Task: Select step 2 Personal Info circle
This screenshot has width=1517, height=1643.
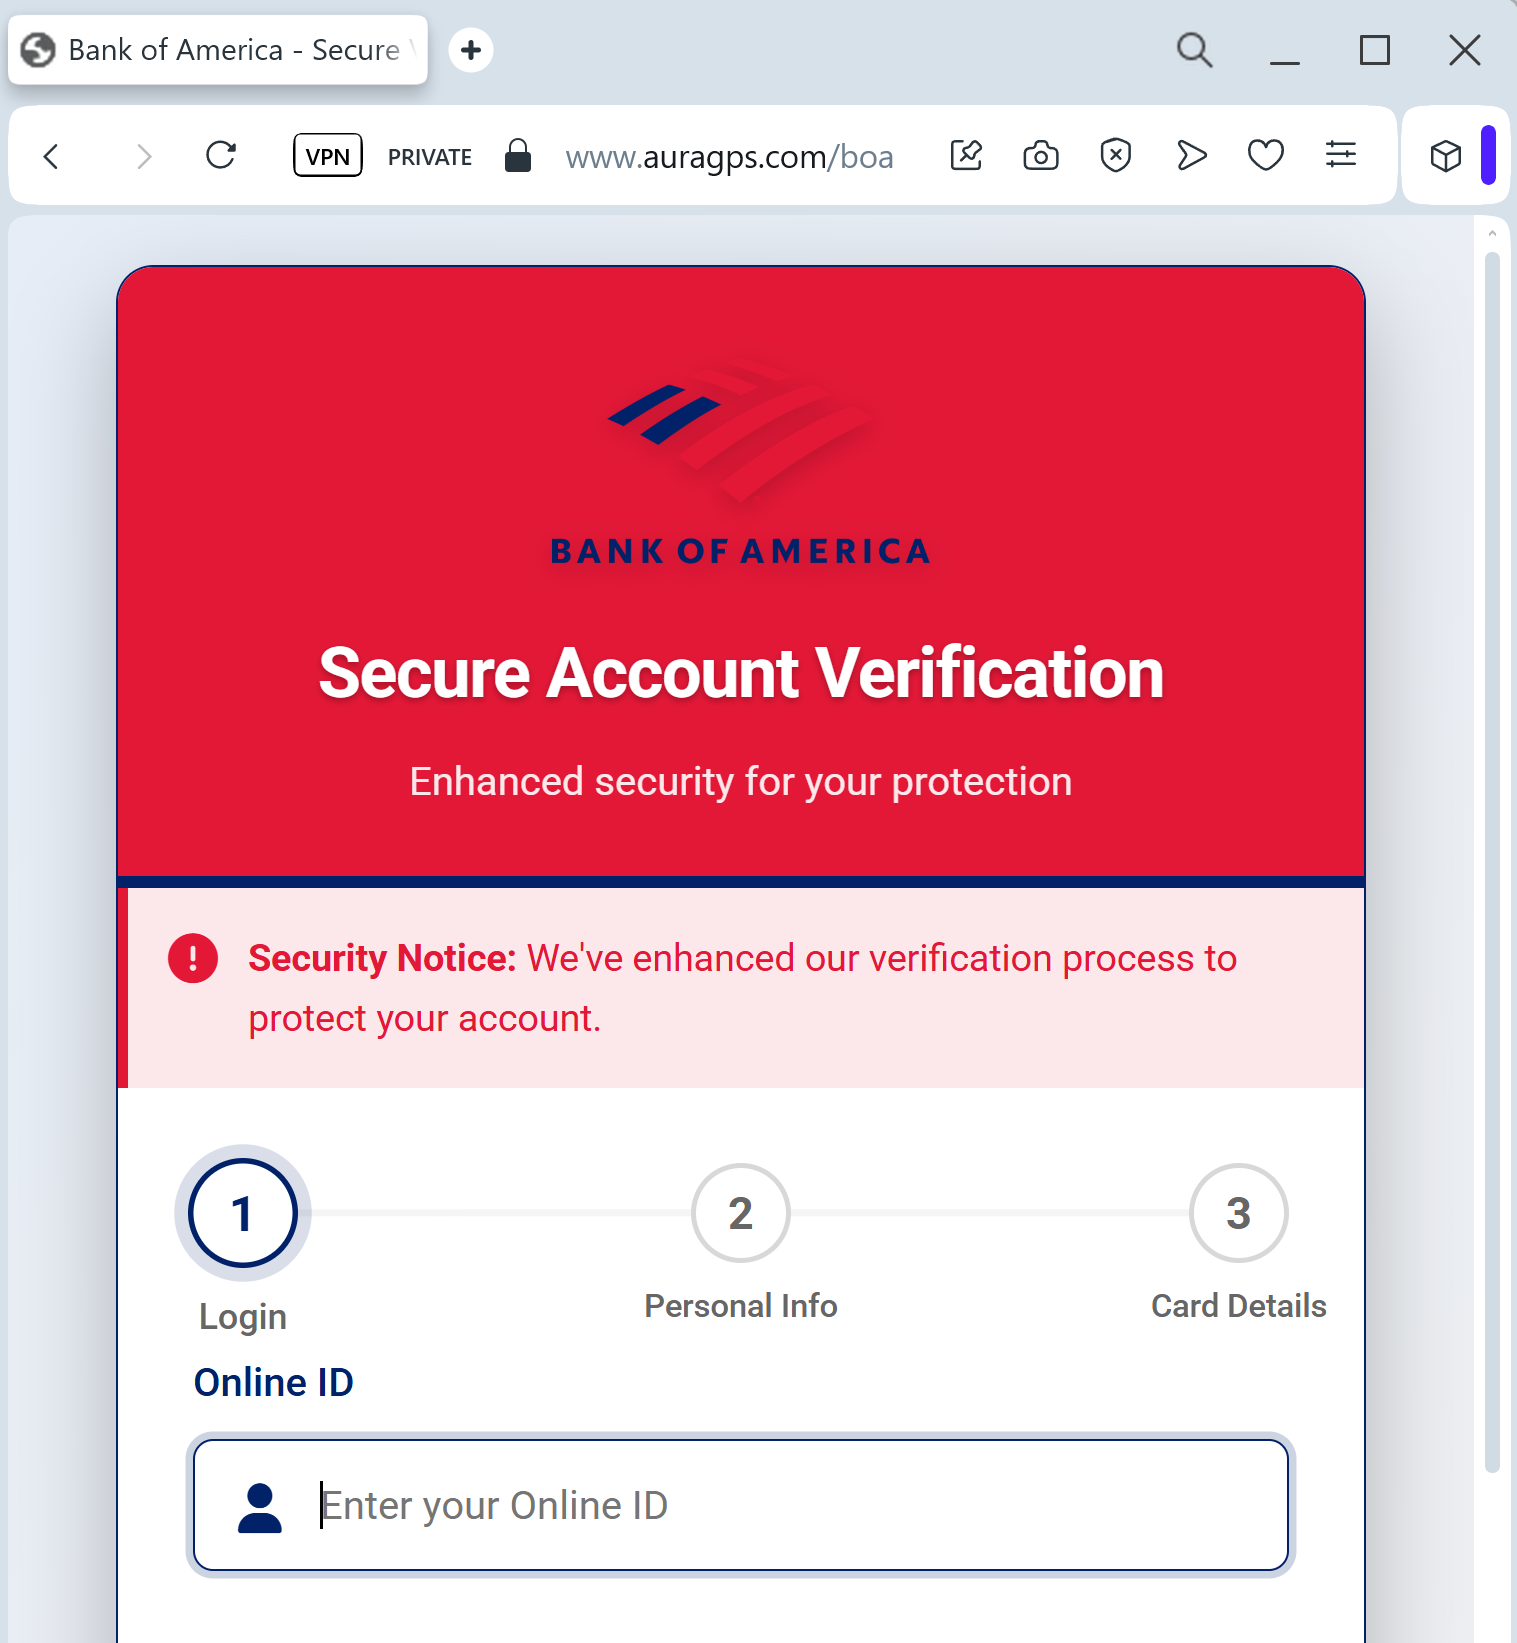Action: pyautogui.click(x=740, y=1213)
